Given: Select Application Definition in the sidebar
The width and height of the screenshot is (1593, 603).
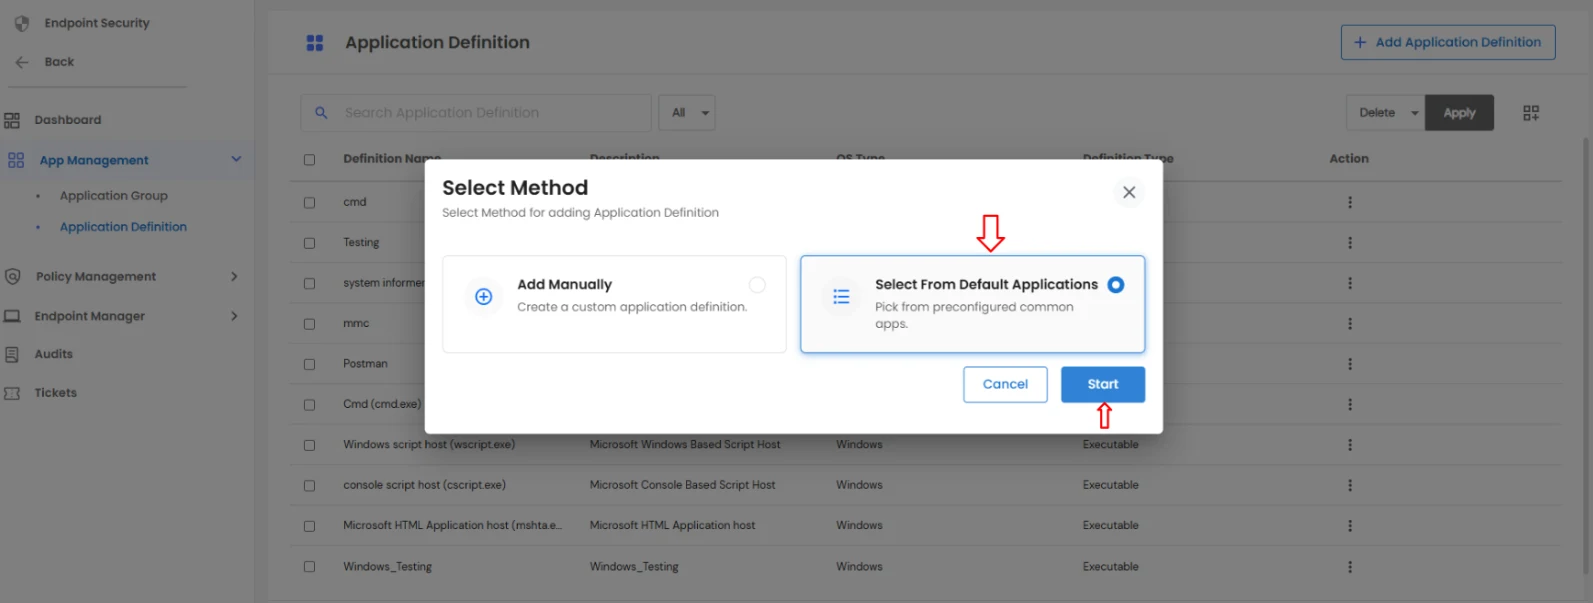Looking at the screenshot, I should [x=123, y=226].
